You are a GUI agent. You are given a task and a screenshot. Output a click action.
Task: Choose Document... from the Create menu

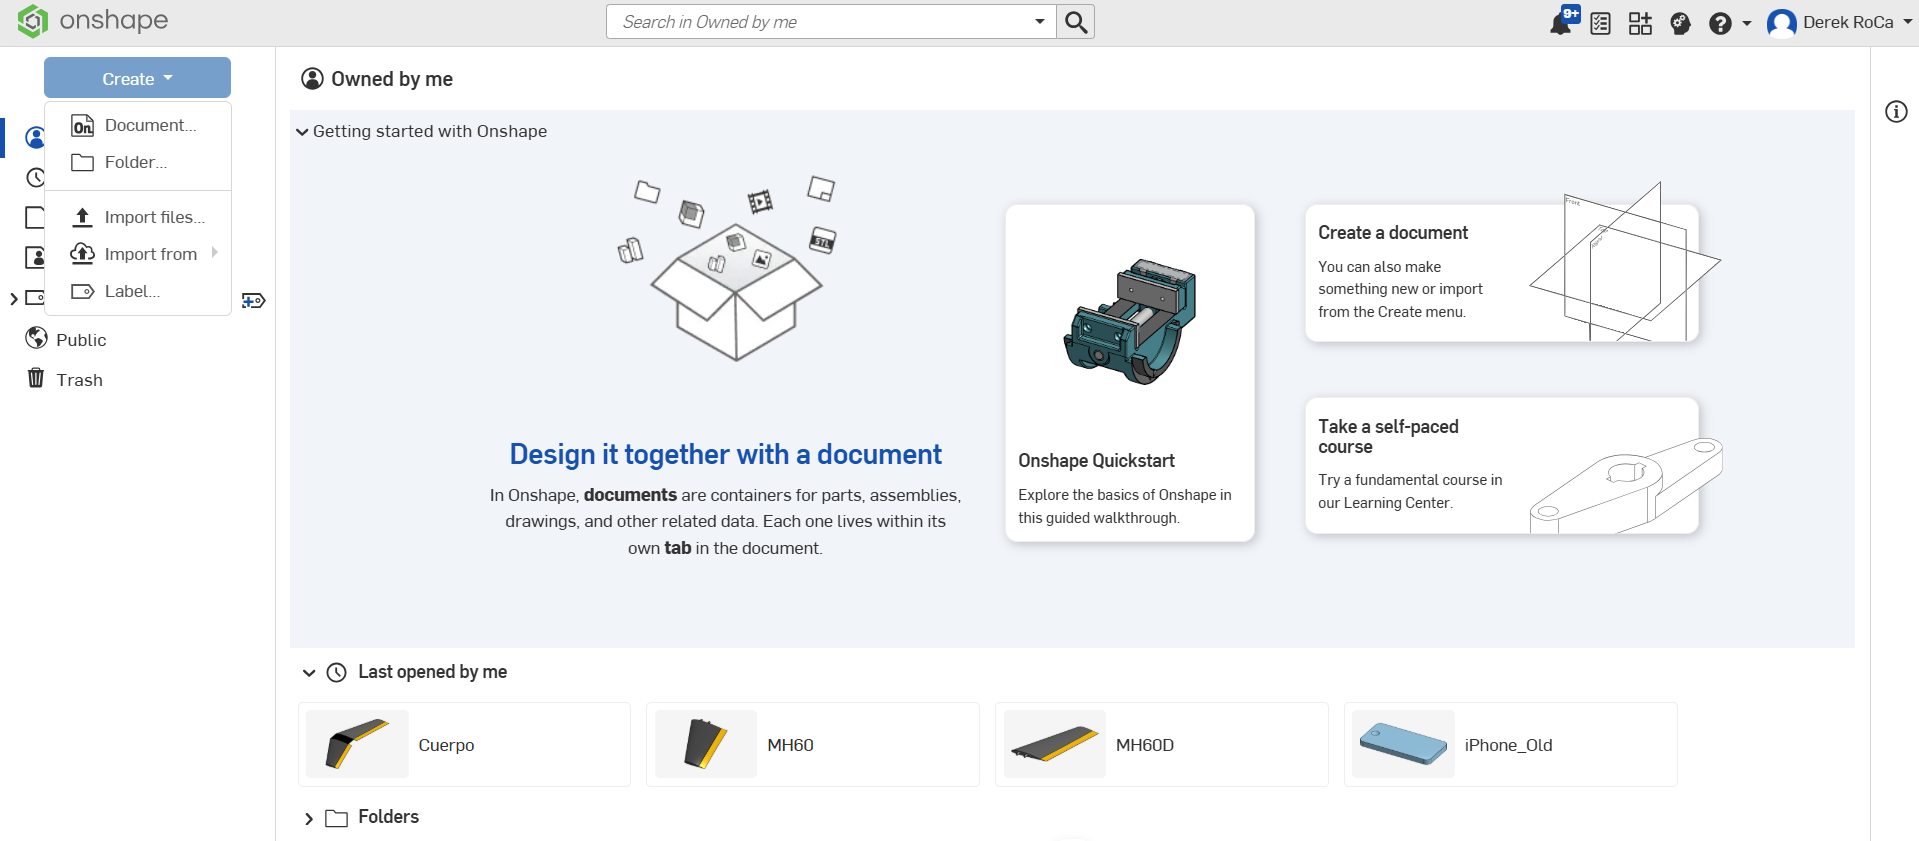point(138,125)
